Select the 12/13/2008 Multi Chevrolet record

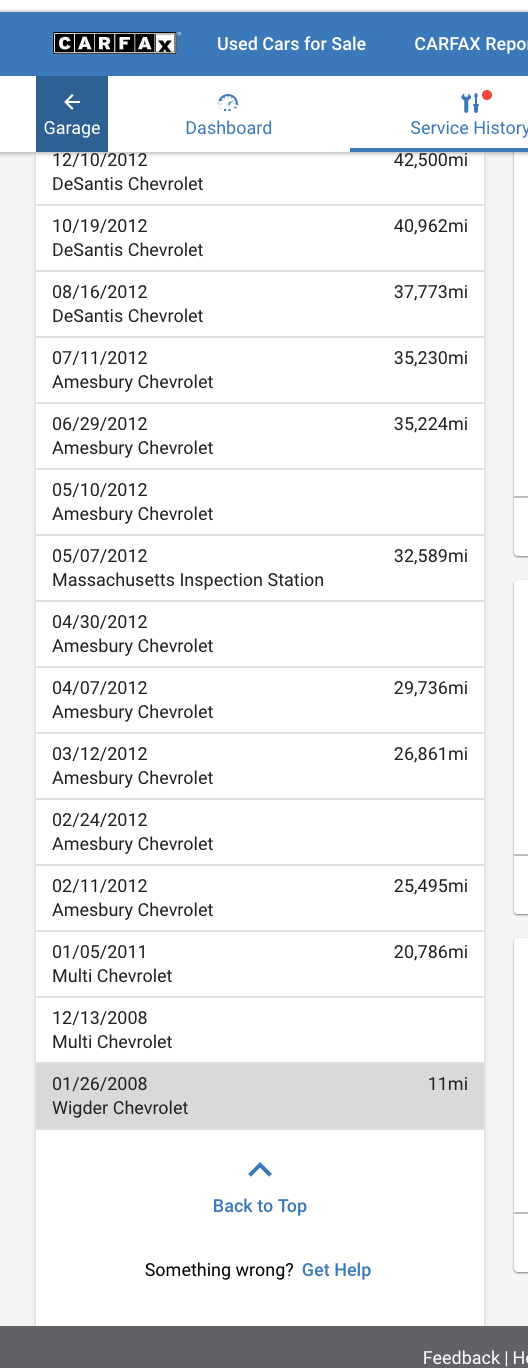tap(260, 1030)
